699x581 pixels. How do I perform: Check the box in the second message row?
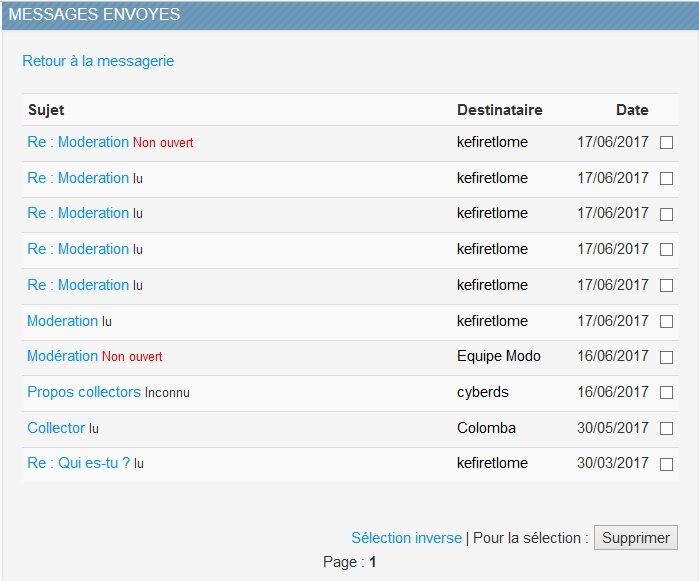pyautogui.click(x=667, y=179)
